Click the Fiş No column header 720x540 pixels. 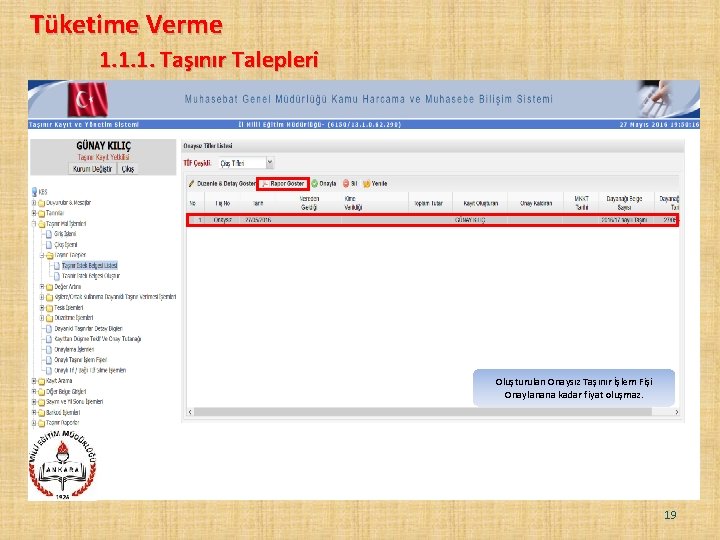pos(223,203)
